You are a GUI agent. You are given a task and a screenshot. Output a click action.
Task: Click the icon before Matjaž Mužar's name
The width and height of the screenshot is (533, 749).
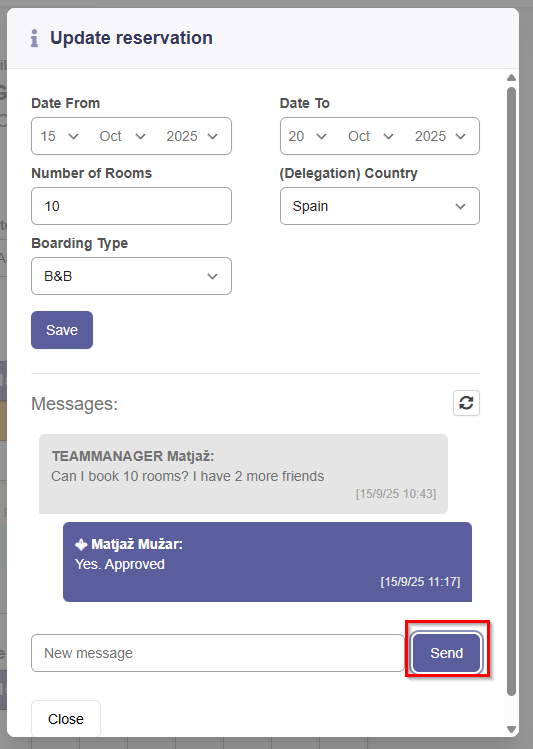tap(81, 544)
